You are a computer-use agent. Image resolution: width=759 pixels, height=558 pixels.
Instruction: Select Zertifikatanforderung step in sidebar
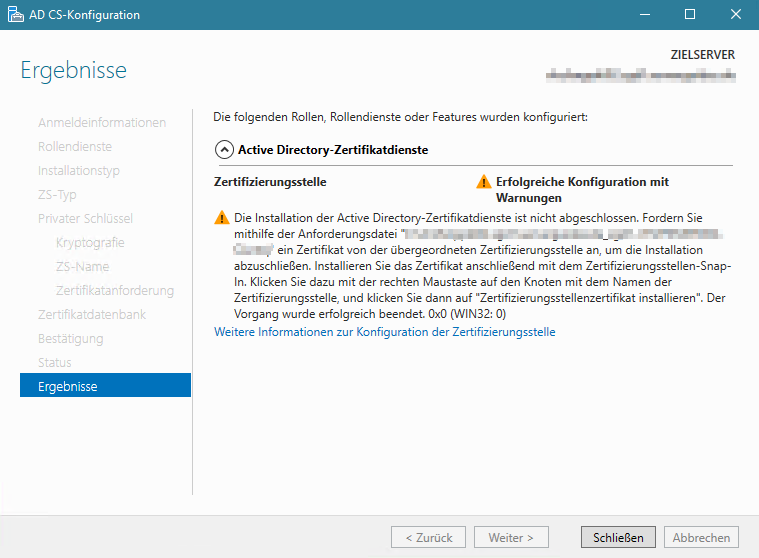tap(115, 290)
